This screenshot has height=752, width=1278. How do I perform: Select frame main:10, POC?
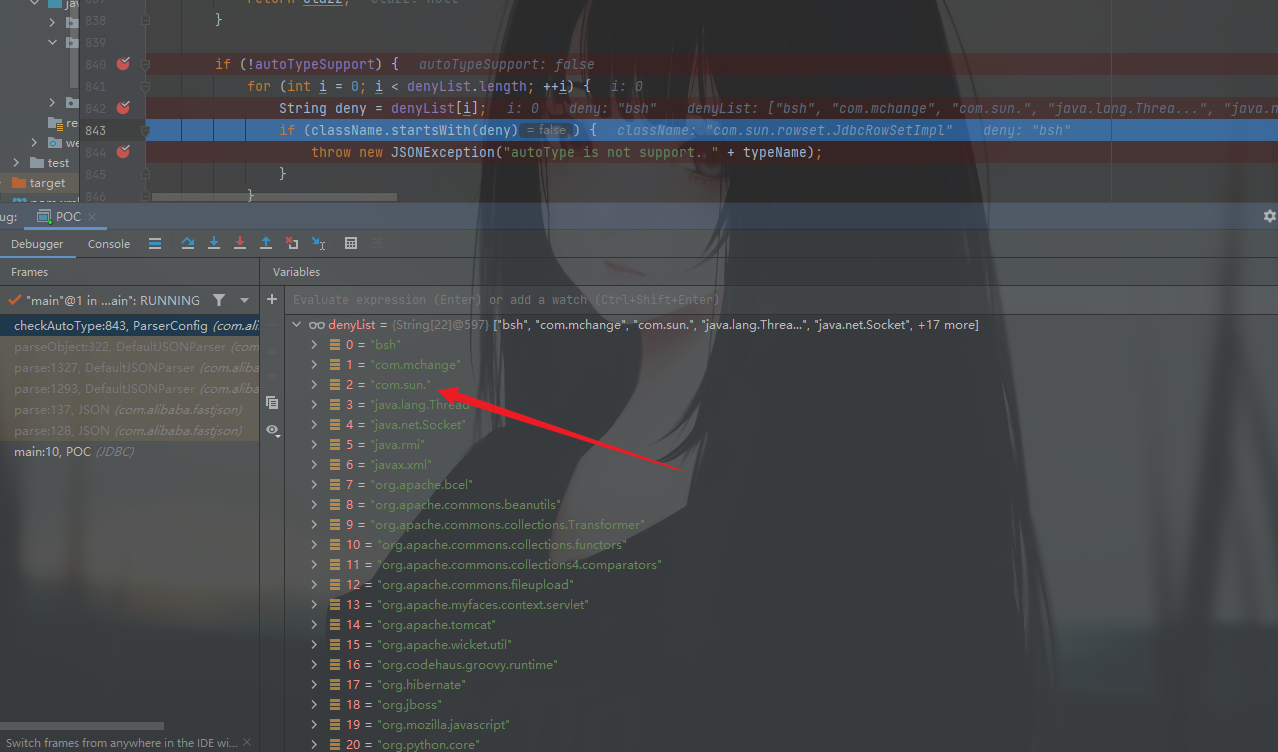coord(129,452)
